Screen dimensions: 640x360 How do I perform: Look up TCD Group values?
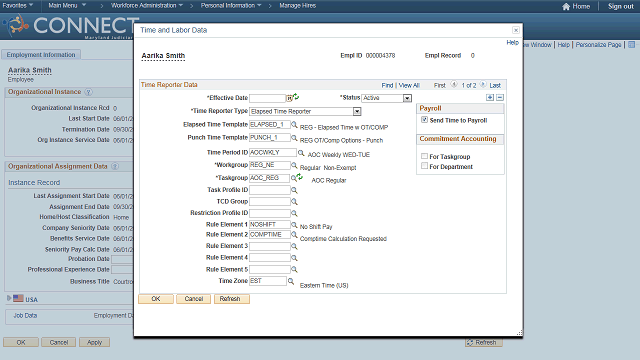pos(294,202)
